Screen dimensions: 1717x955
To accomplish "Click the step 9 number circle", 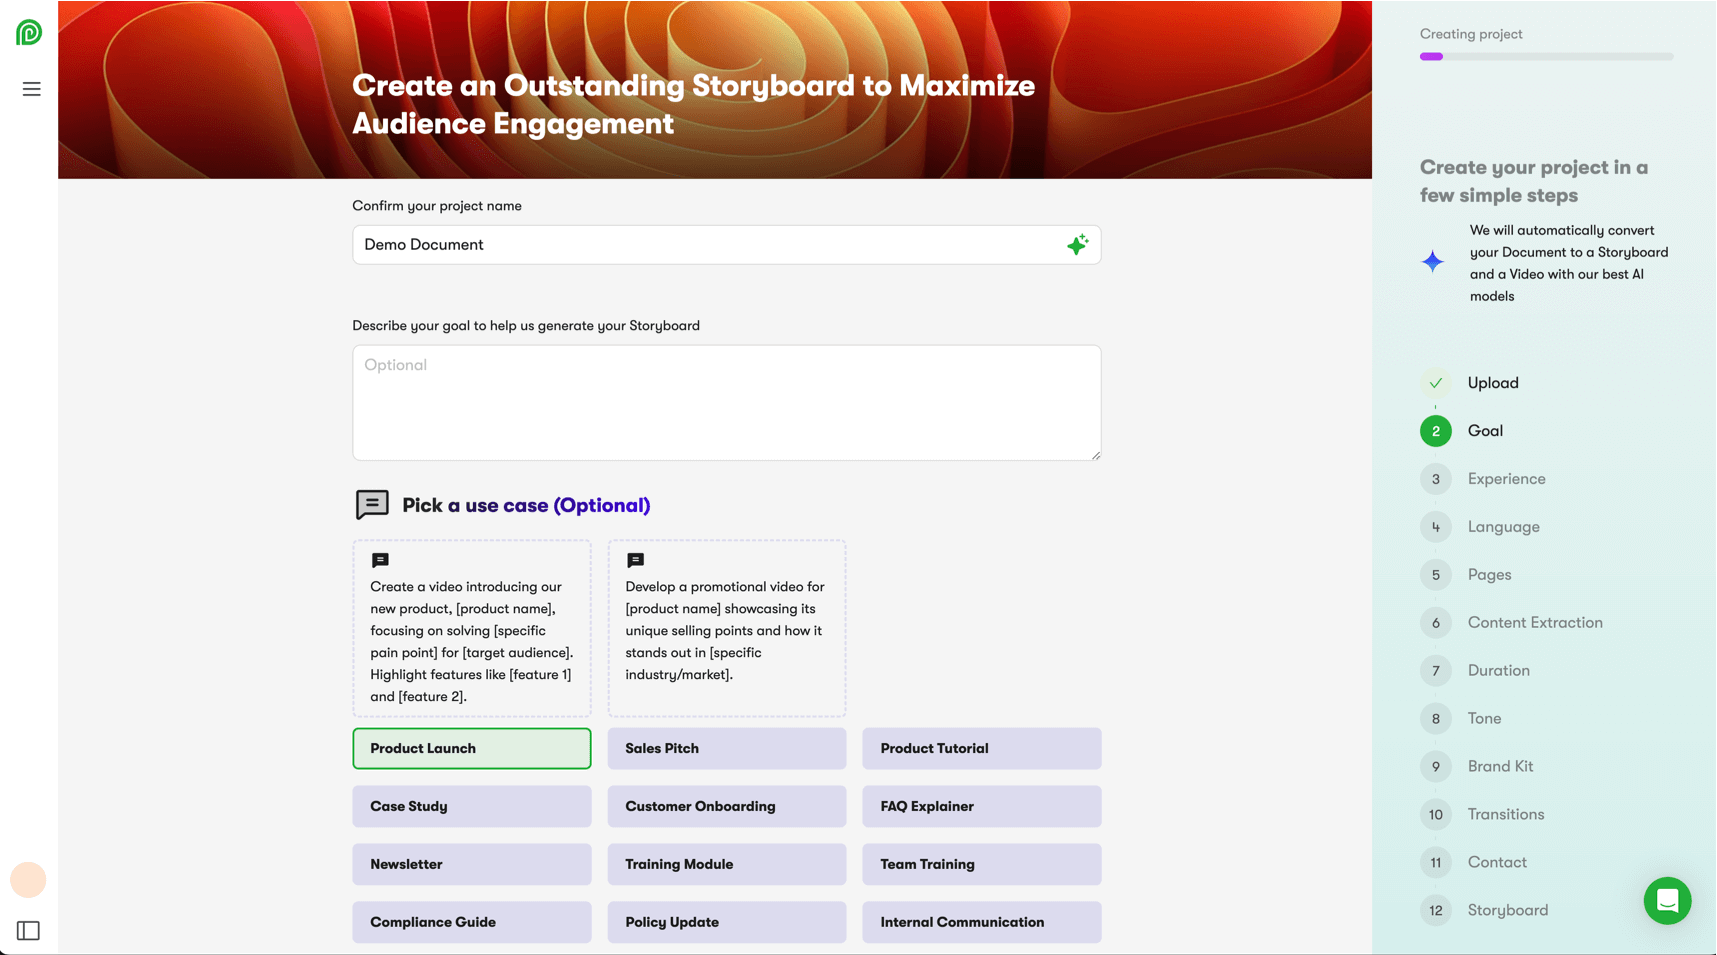I will [1436, 767].
